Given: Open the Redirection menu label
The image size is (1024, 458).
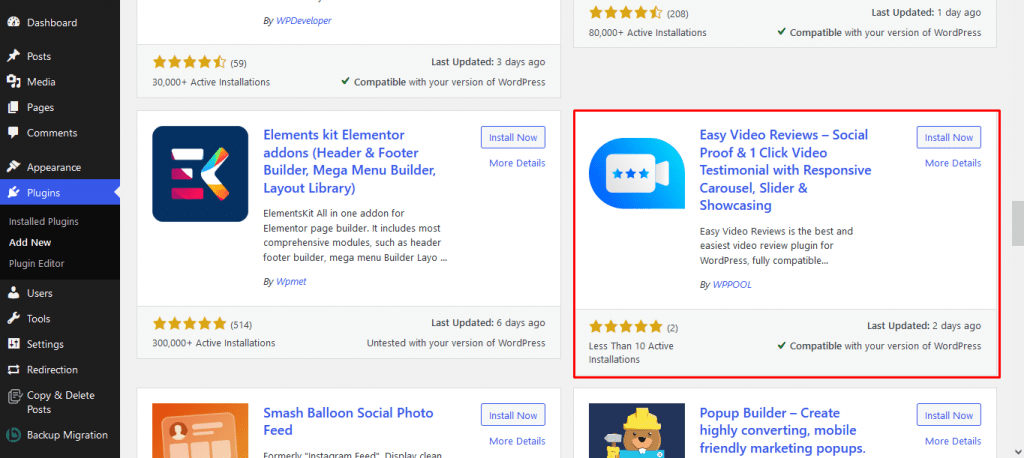Looking at the screenshot, I should tap(52, 370).
